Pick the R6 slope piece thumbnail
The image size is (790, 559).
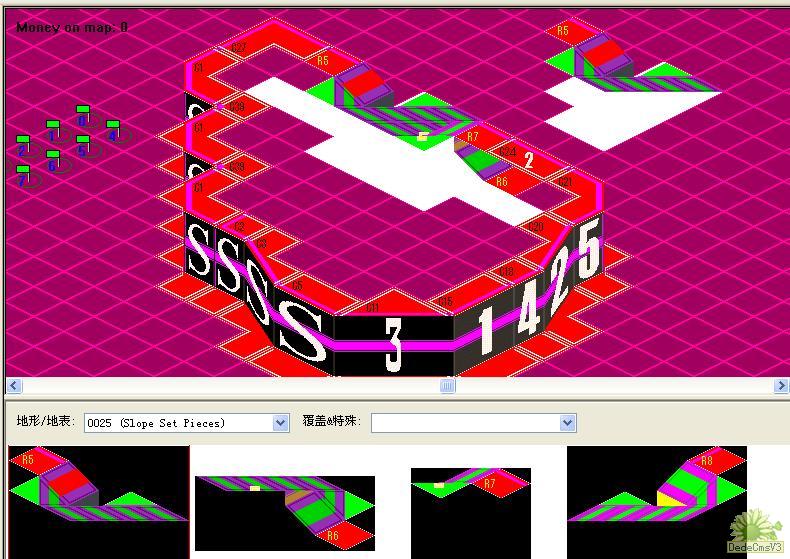click(285, 513)
